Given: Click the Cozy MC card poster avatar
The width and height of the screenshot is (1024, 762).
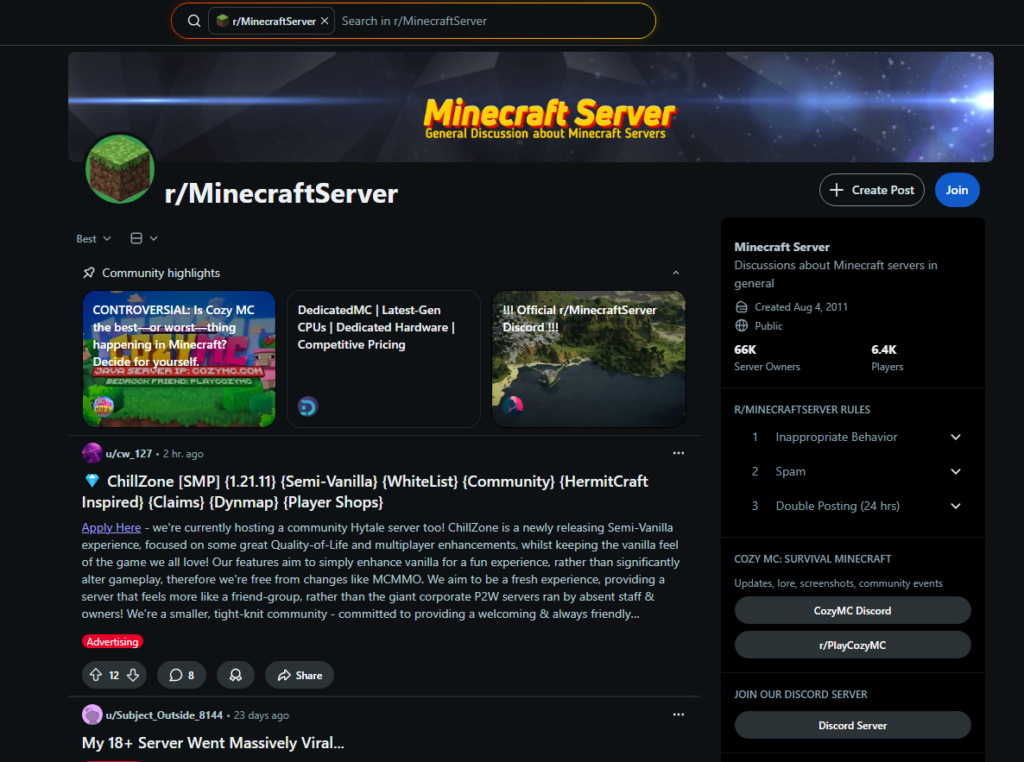Looking at the screenshot, I should (103, 407).
